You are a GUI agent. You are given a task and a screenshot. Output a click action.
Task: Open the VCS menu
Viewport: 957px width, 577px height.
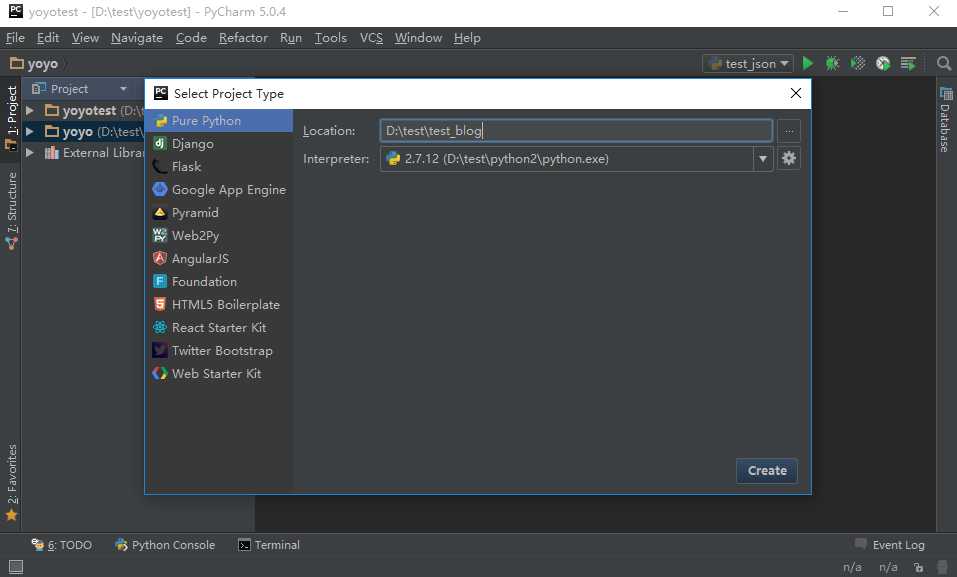click(x=371, y=38)
